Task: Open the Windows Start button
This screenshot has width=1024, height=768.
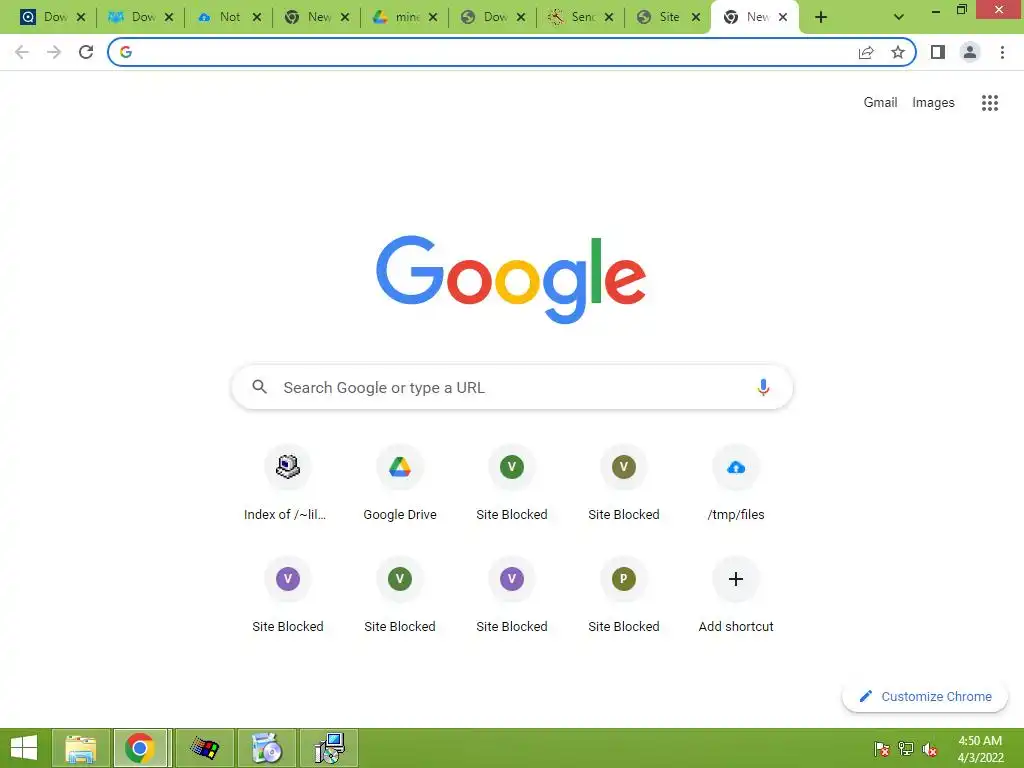Action: coord(24,748)
